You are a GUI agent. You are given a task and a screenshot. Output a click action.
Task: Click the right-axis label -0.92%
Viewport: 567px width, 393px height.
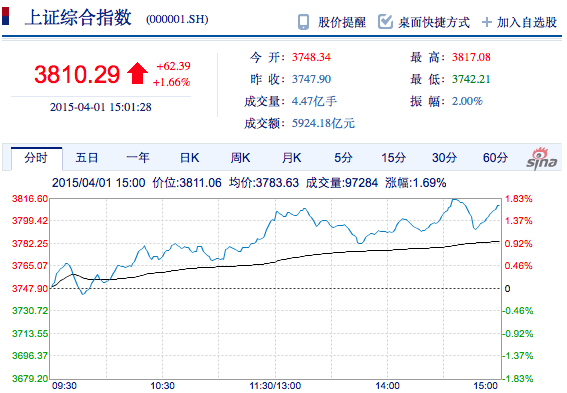click(x=517, y=333)
